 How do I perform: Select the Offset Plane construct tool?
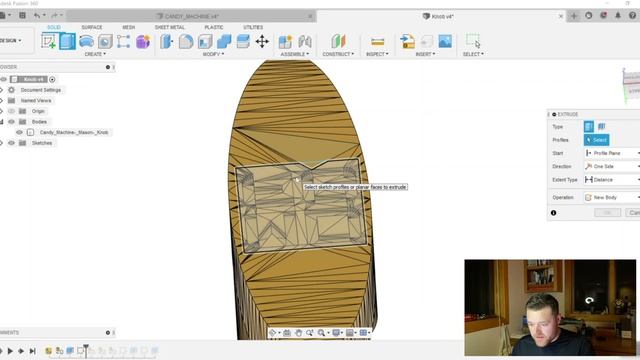[x=338, y=42]
